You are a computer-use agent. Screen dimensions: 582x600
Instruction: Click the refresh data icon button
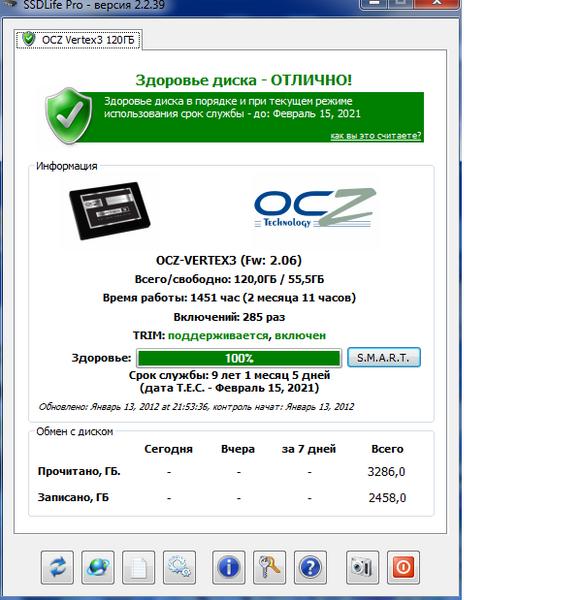57,567
